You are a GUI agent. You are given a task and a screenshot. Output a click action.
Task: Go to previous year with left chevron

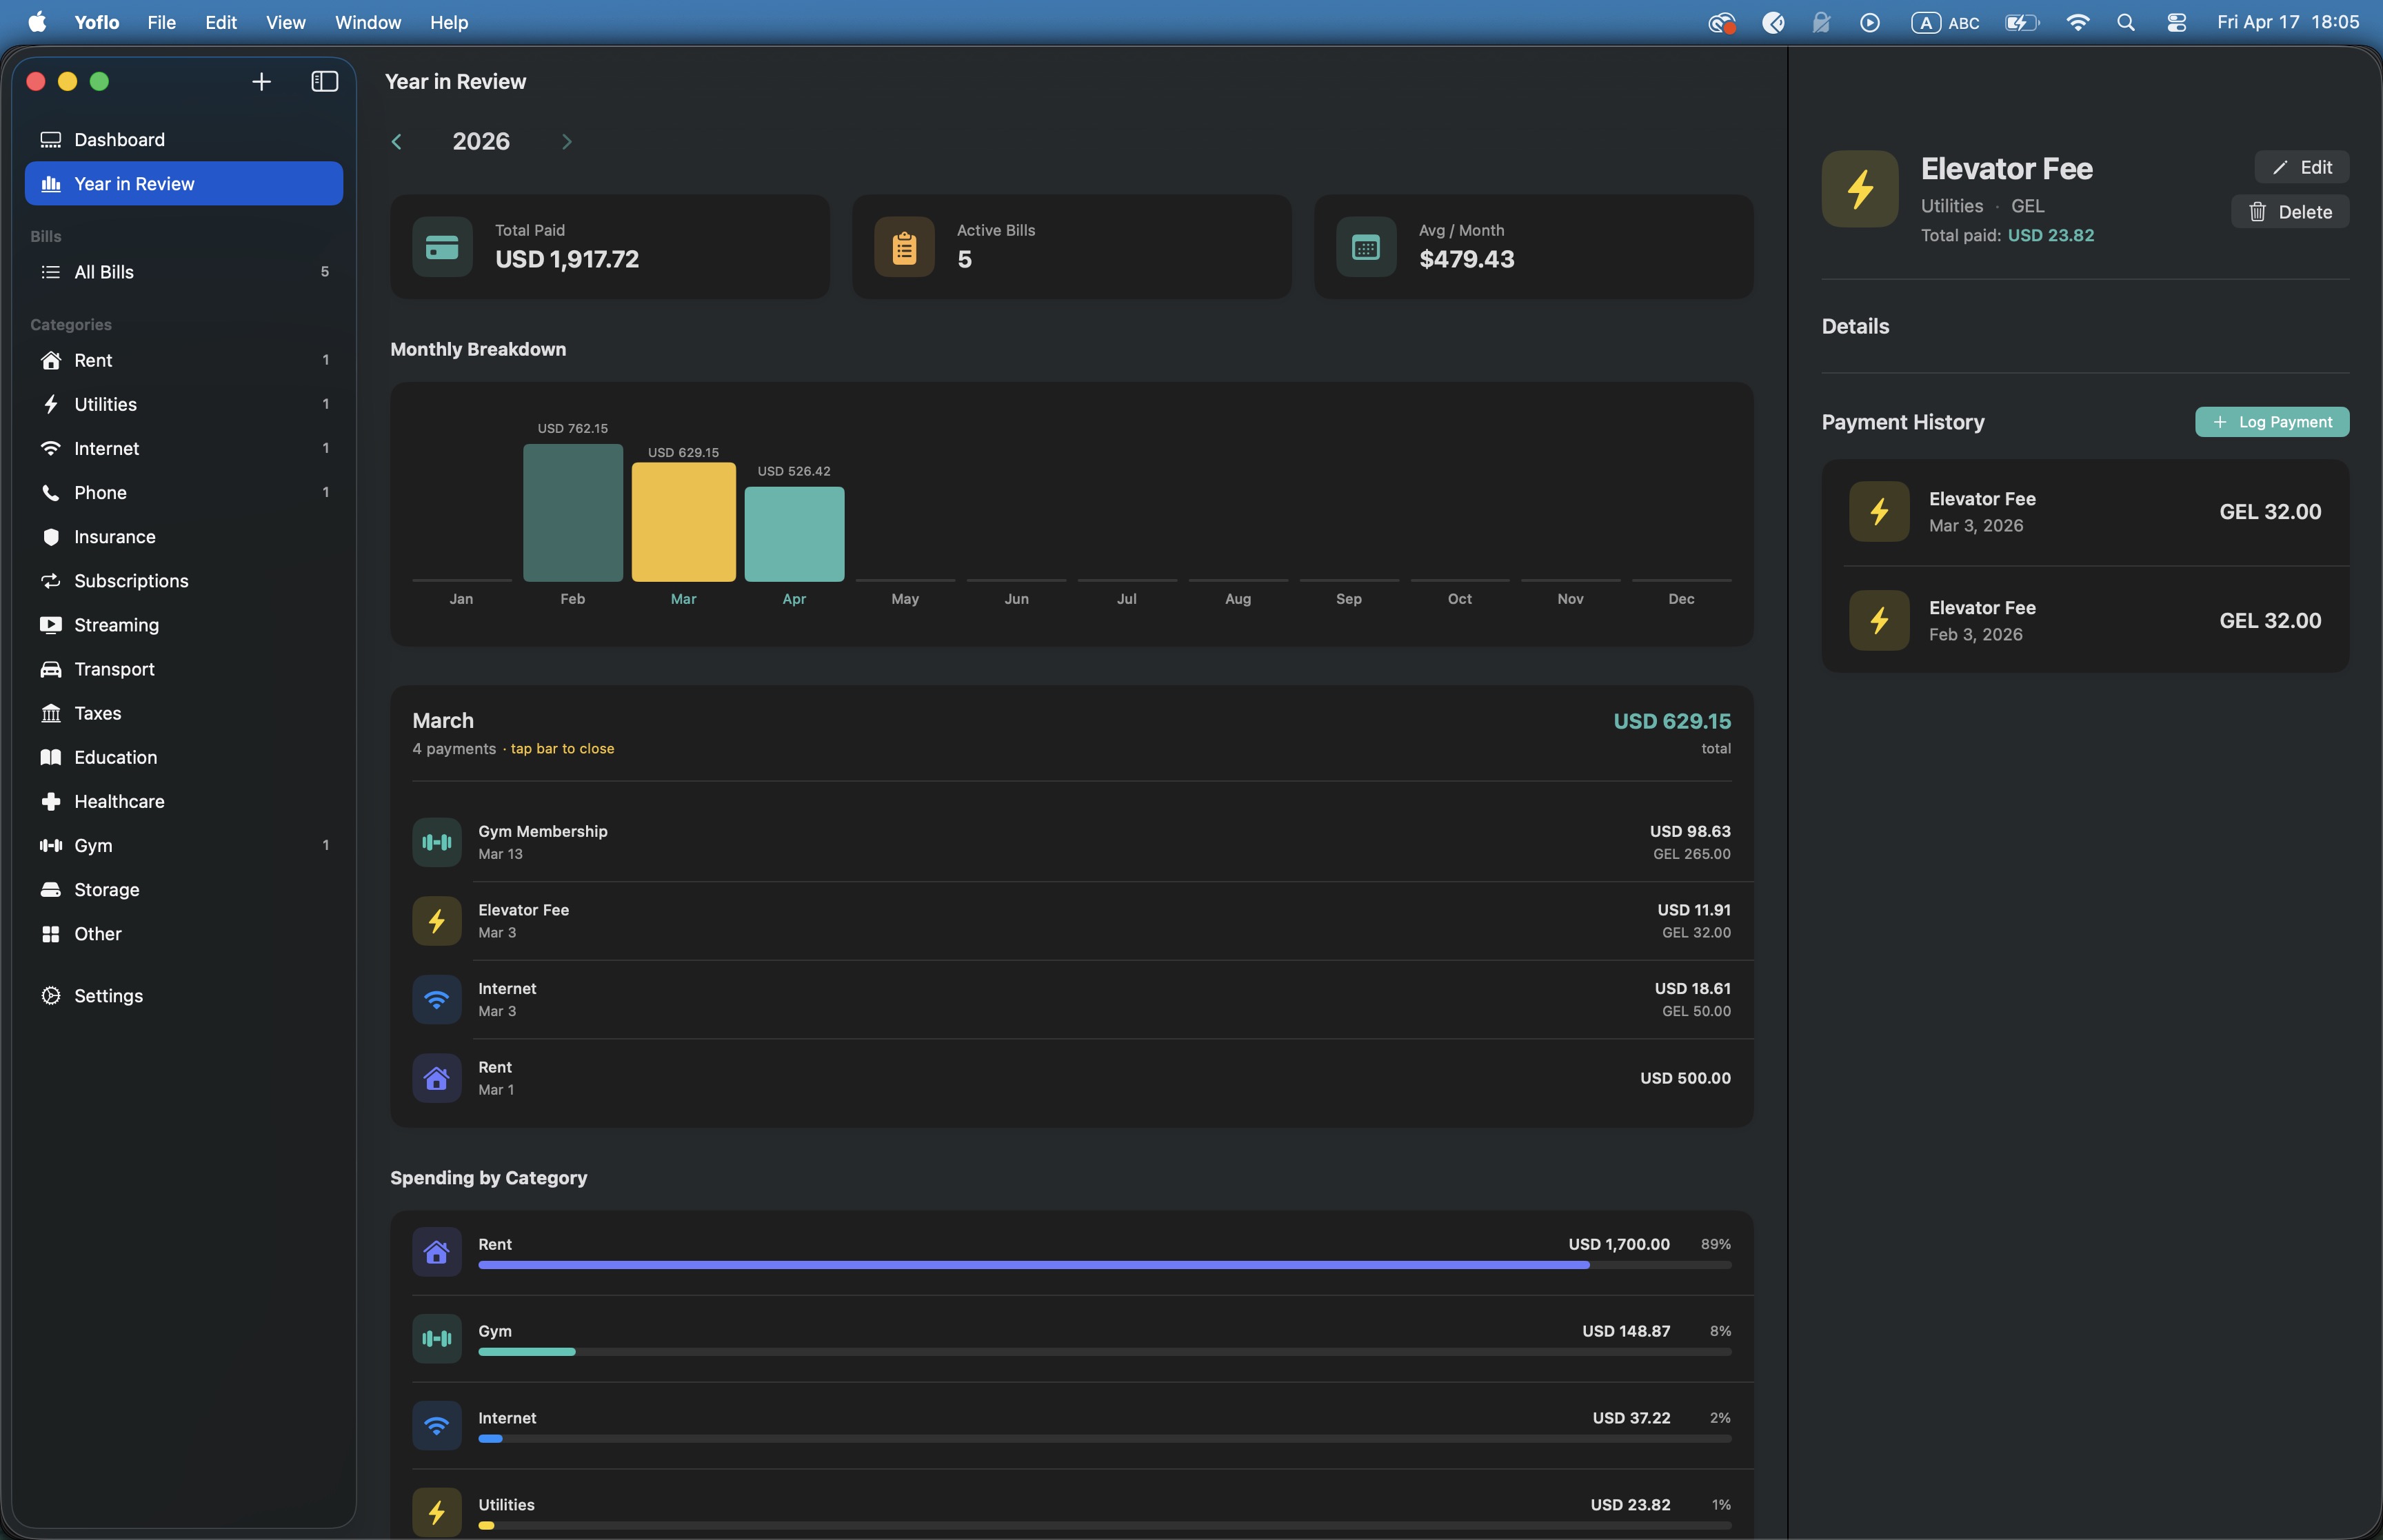tap(397, 142)
